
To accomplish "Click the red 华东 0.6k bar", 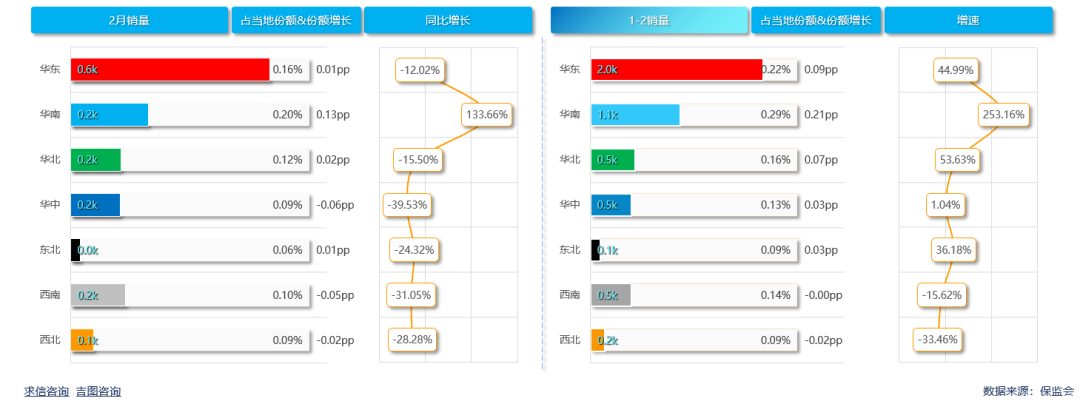I will (x=170, y=69).
